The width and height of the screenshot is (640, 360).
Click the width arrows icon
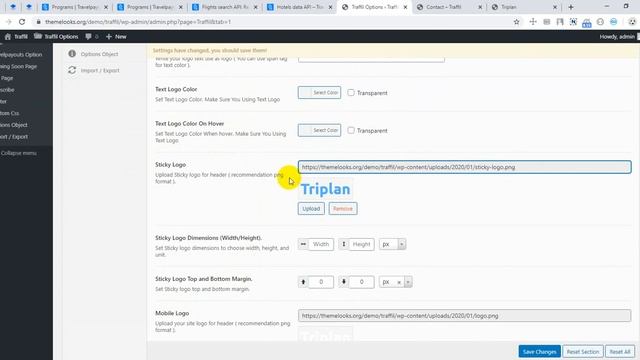(x=303, y=244)
